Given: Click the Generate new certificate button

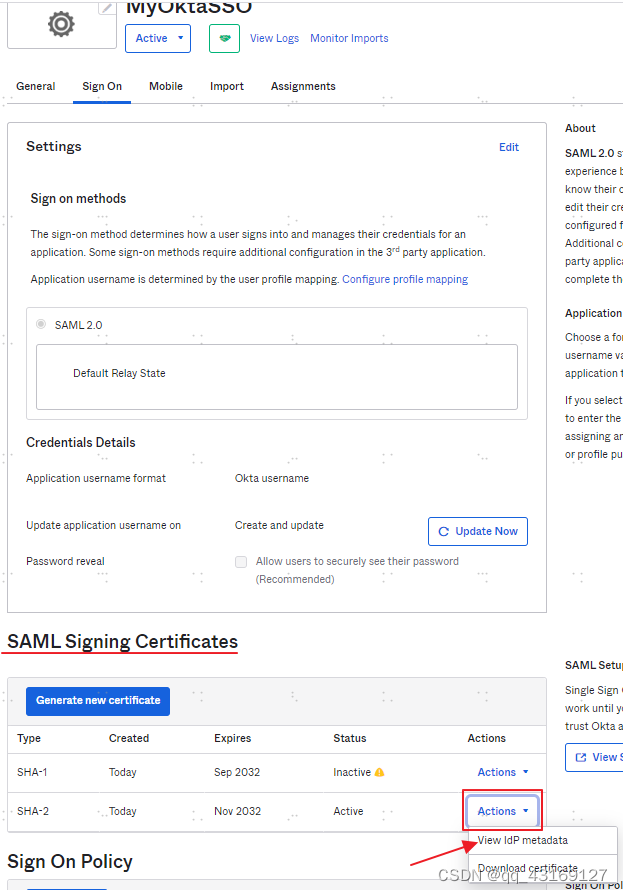Looking at the screenshot, I should pyautogui.click(x=97, y=701).
